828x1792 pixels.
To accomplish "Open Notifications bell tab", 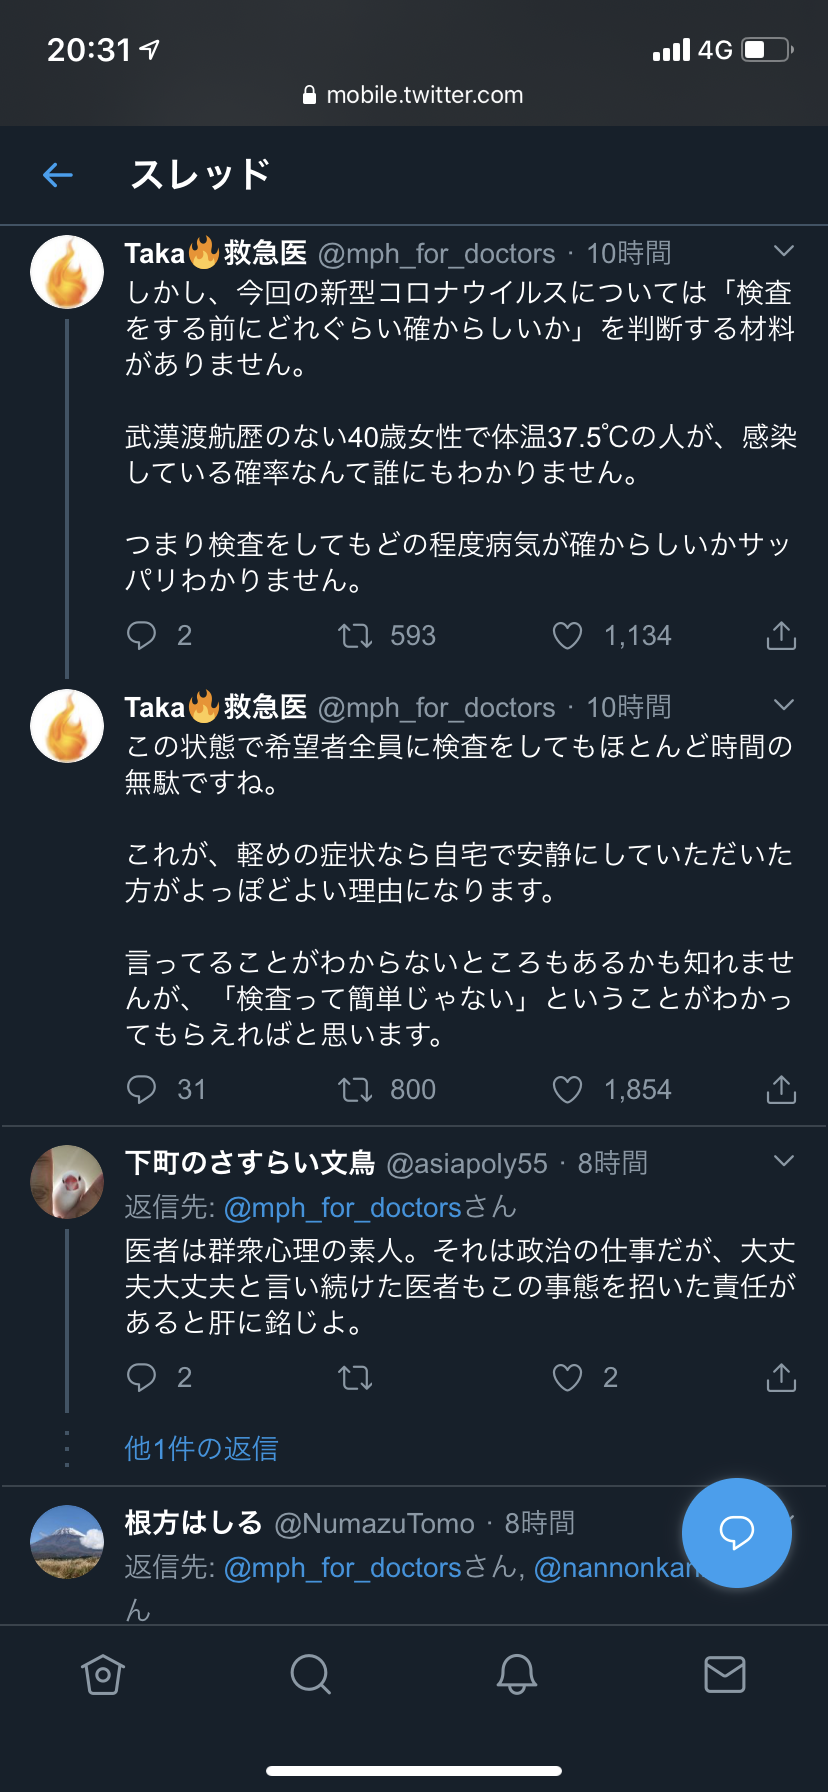I will (x=517, y=1674).
